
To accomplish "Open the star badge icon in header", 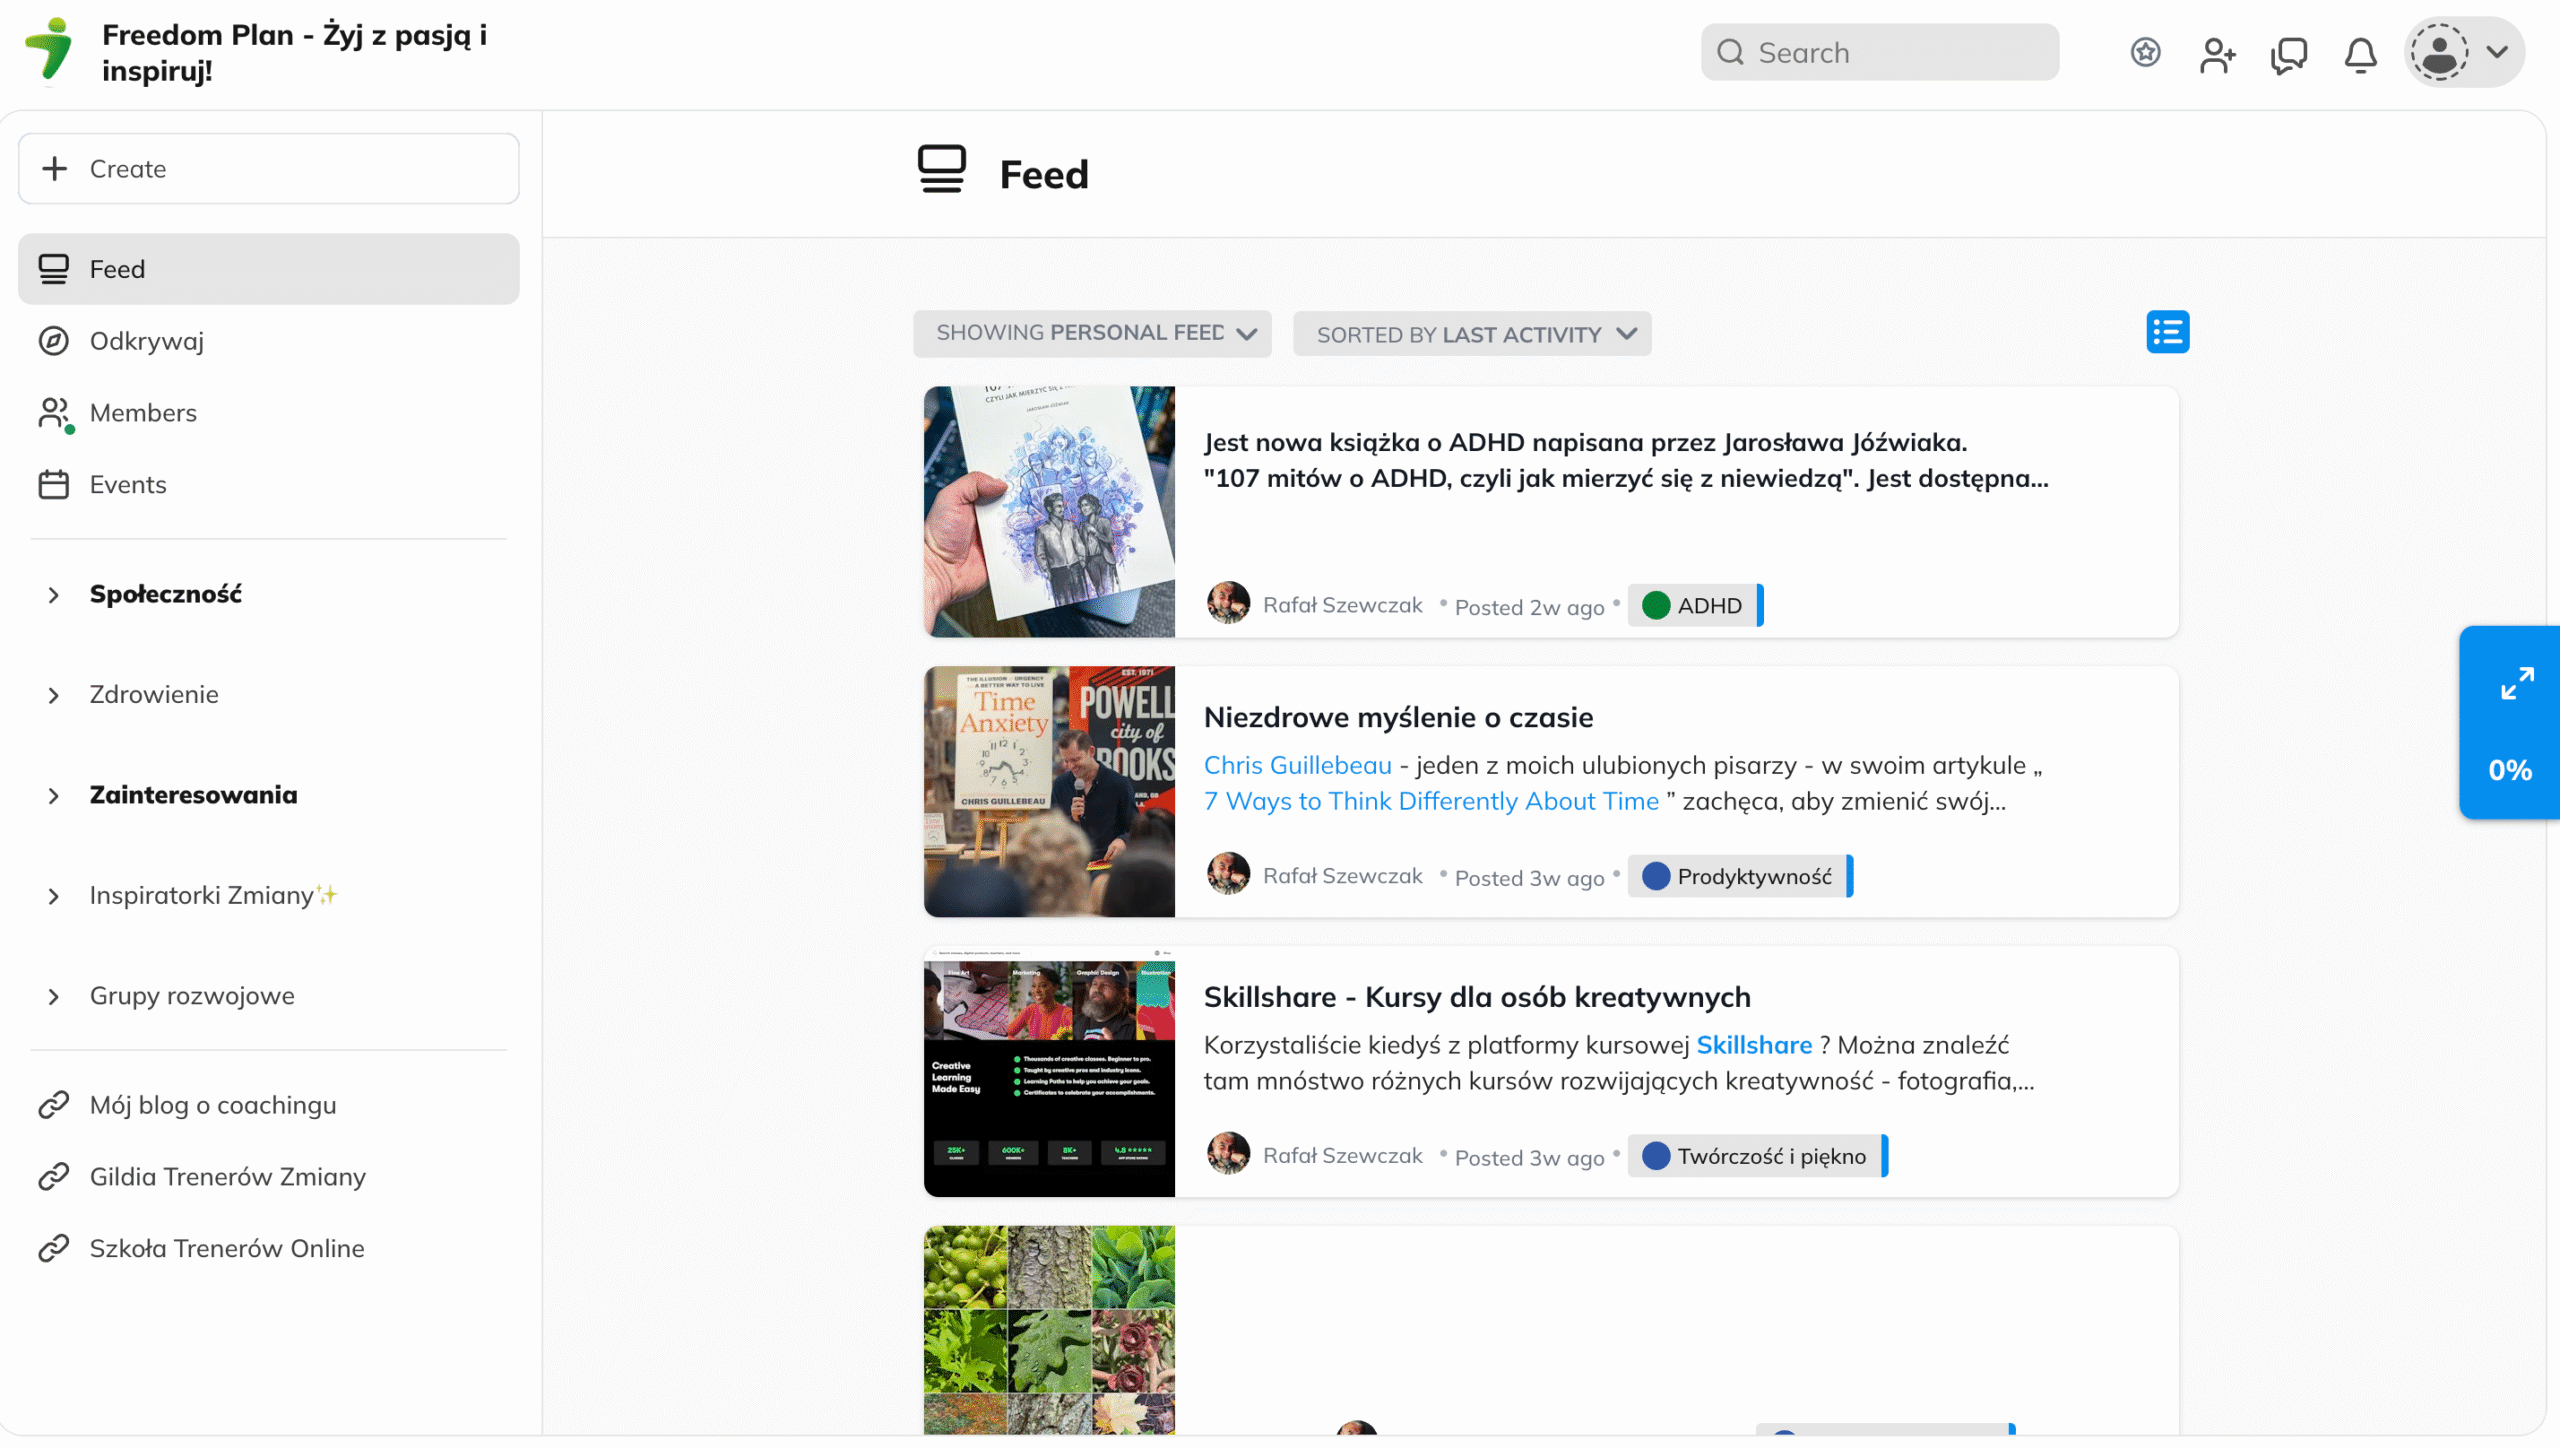I will (x=2145, y=52).
